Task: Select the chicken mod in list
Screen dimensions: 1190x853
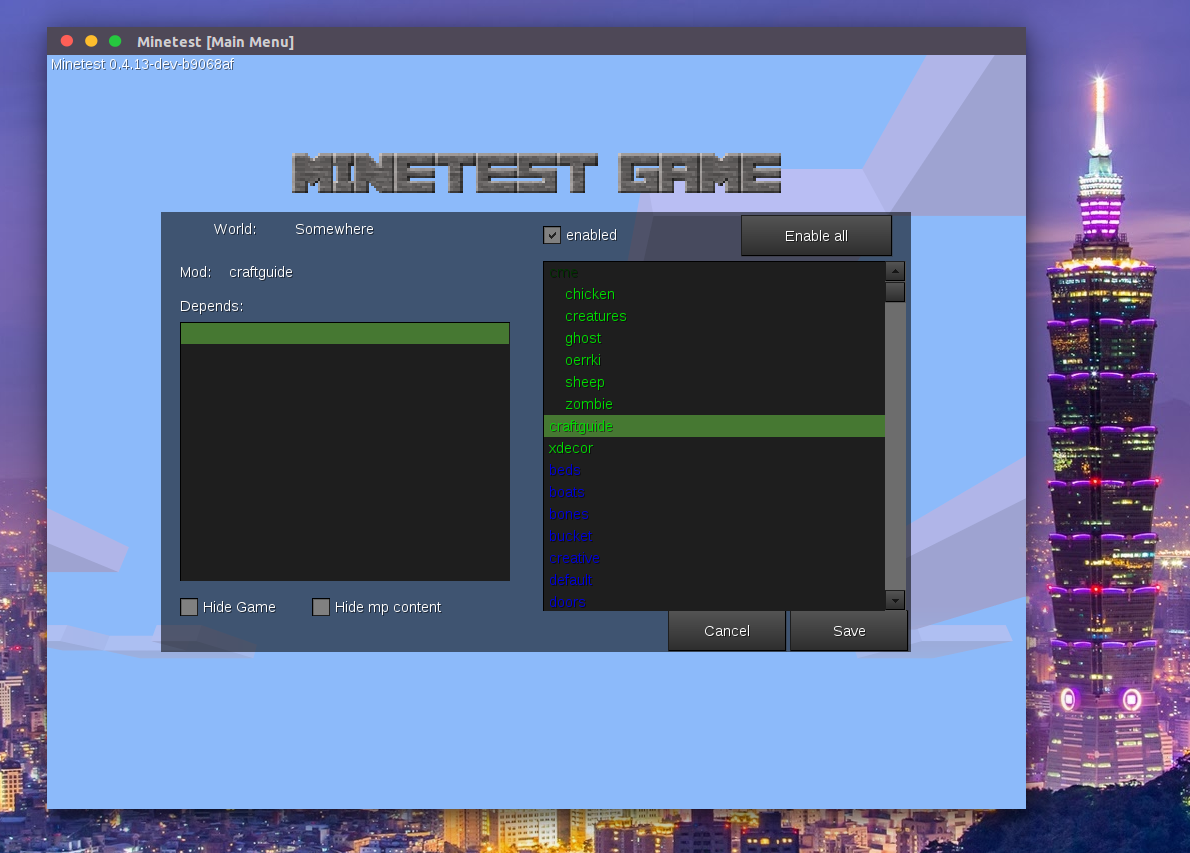Action: point(589,294)
